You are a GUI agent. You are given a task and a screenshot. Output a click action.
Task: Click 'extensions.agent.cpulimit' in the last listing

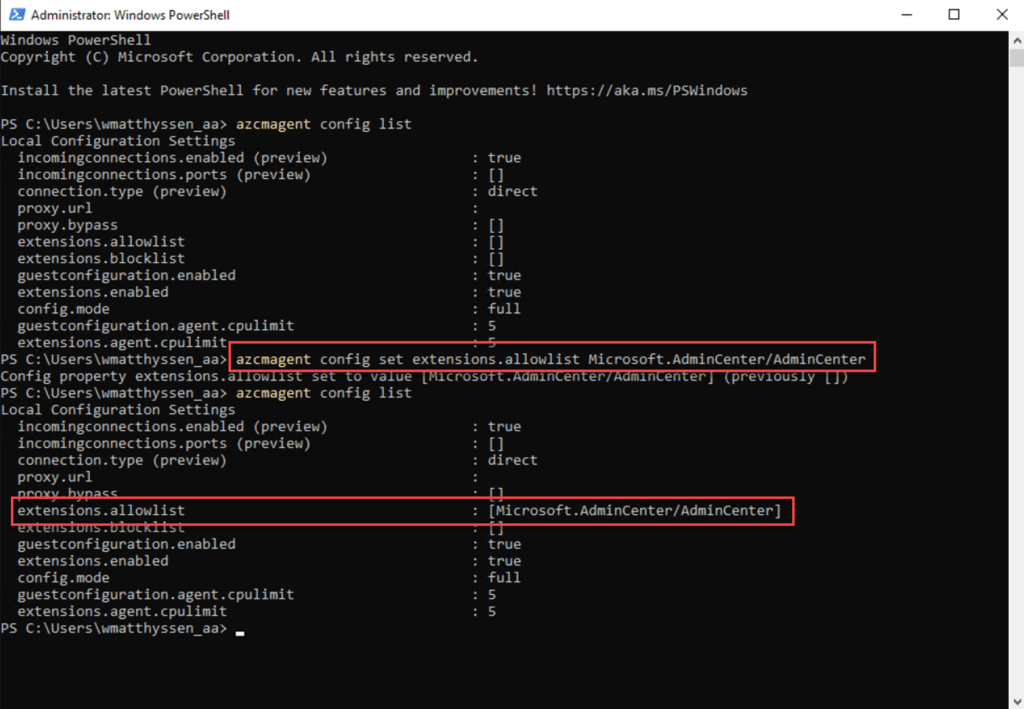(122, 611)
